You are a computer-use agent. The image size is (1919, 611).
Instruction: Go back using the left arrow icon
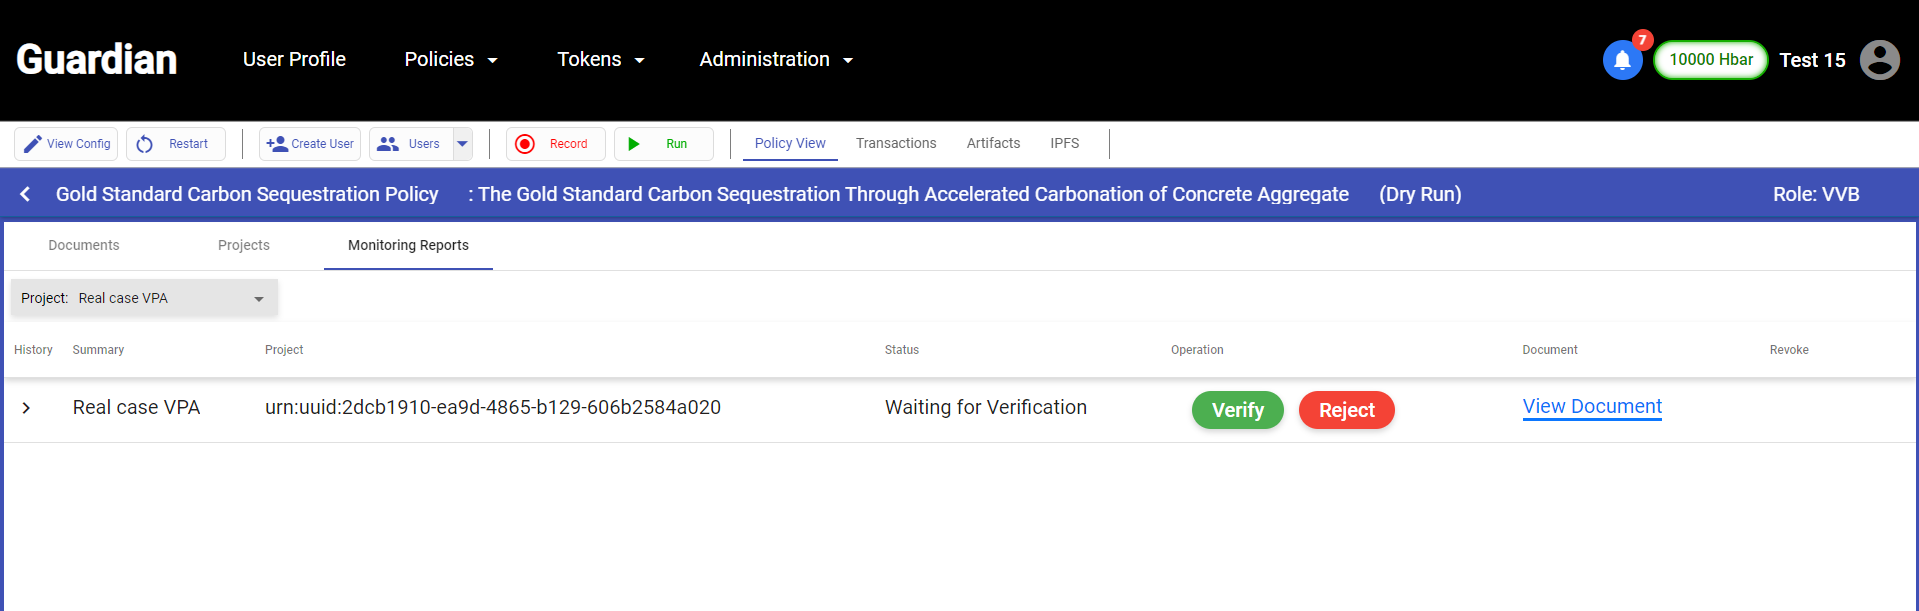(x=25, y=194)
